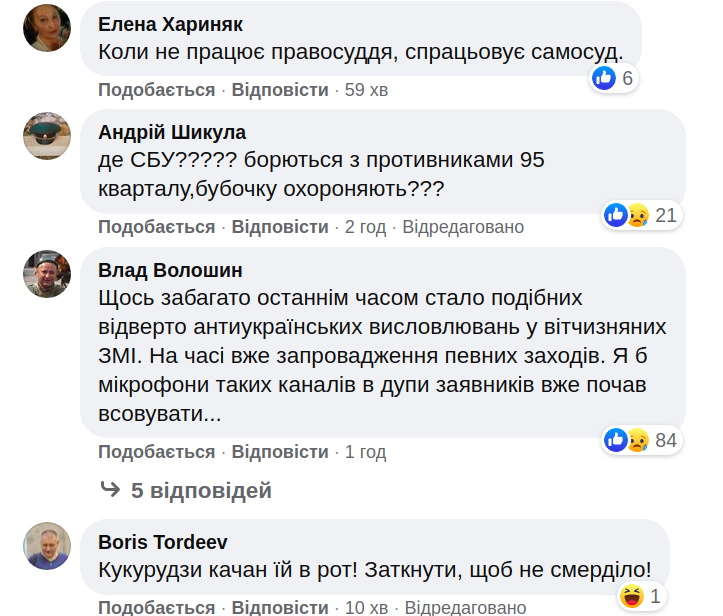Click laughing reaction on Boris Tordeev's comment
This screenshot has height=616, width=723.
pyautogui.click(x=631, y=597)
